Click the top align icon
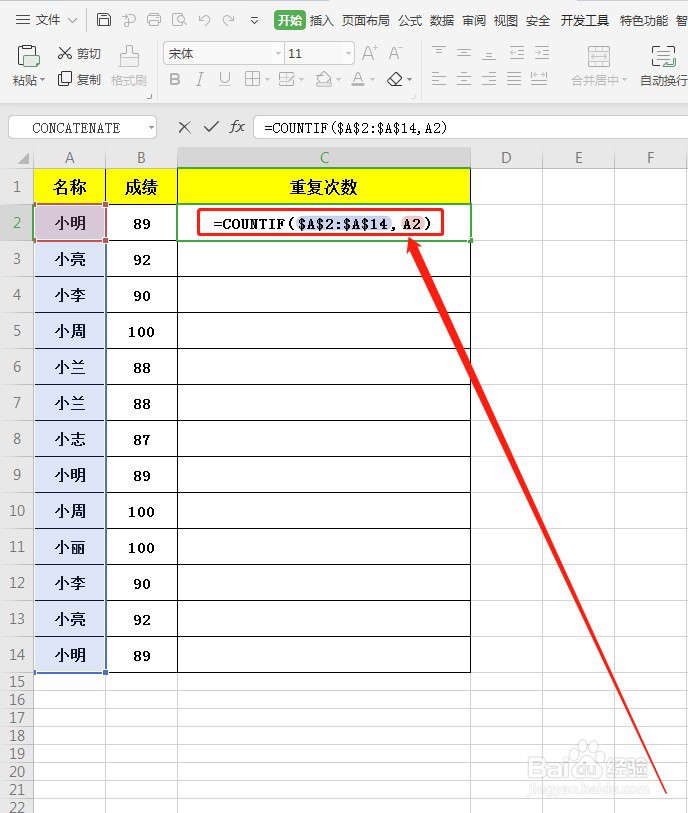688x813 pixels. pos(439,53)
